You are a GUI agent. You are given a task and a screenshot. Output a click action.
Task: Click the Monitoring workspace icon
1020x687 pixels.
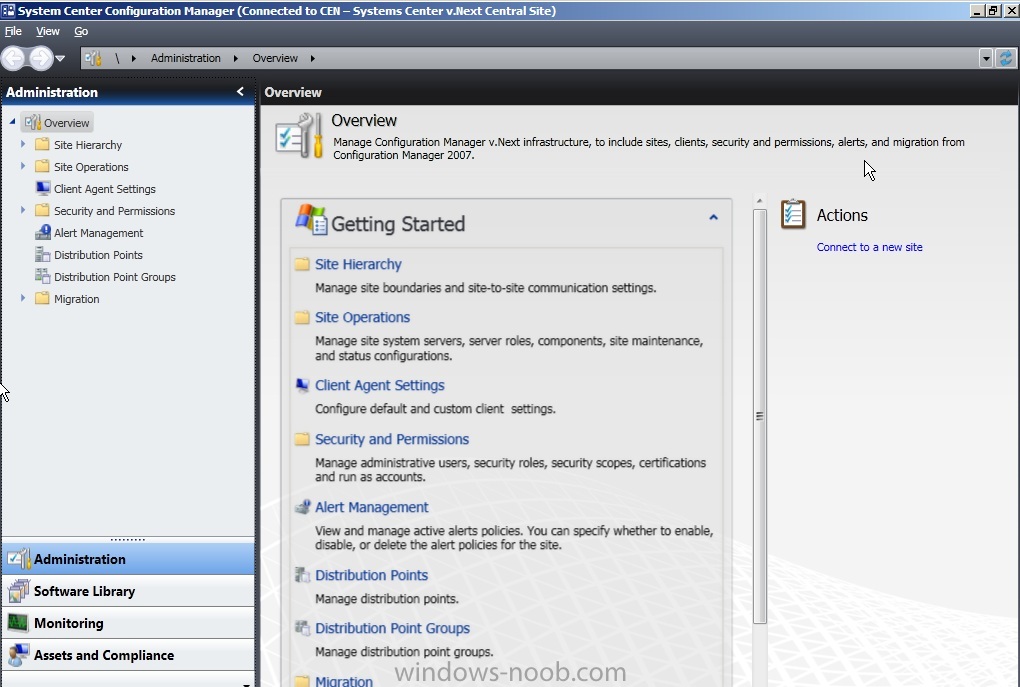click(18, 623)
